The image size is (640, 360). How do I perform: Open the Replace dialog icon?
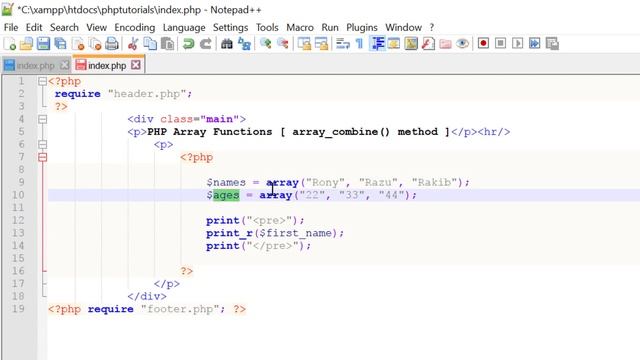[244, 44]
